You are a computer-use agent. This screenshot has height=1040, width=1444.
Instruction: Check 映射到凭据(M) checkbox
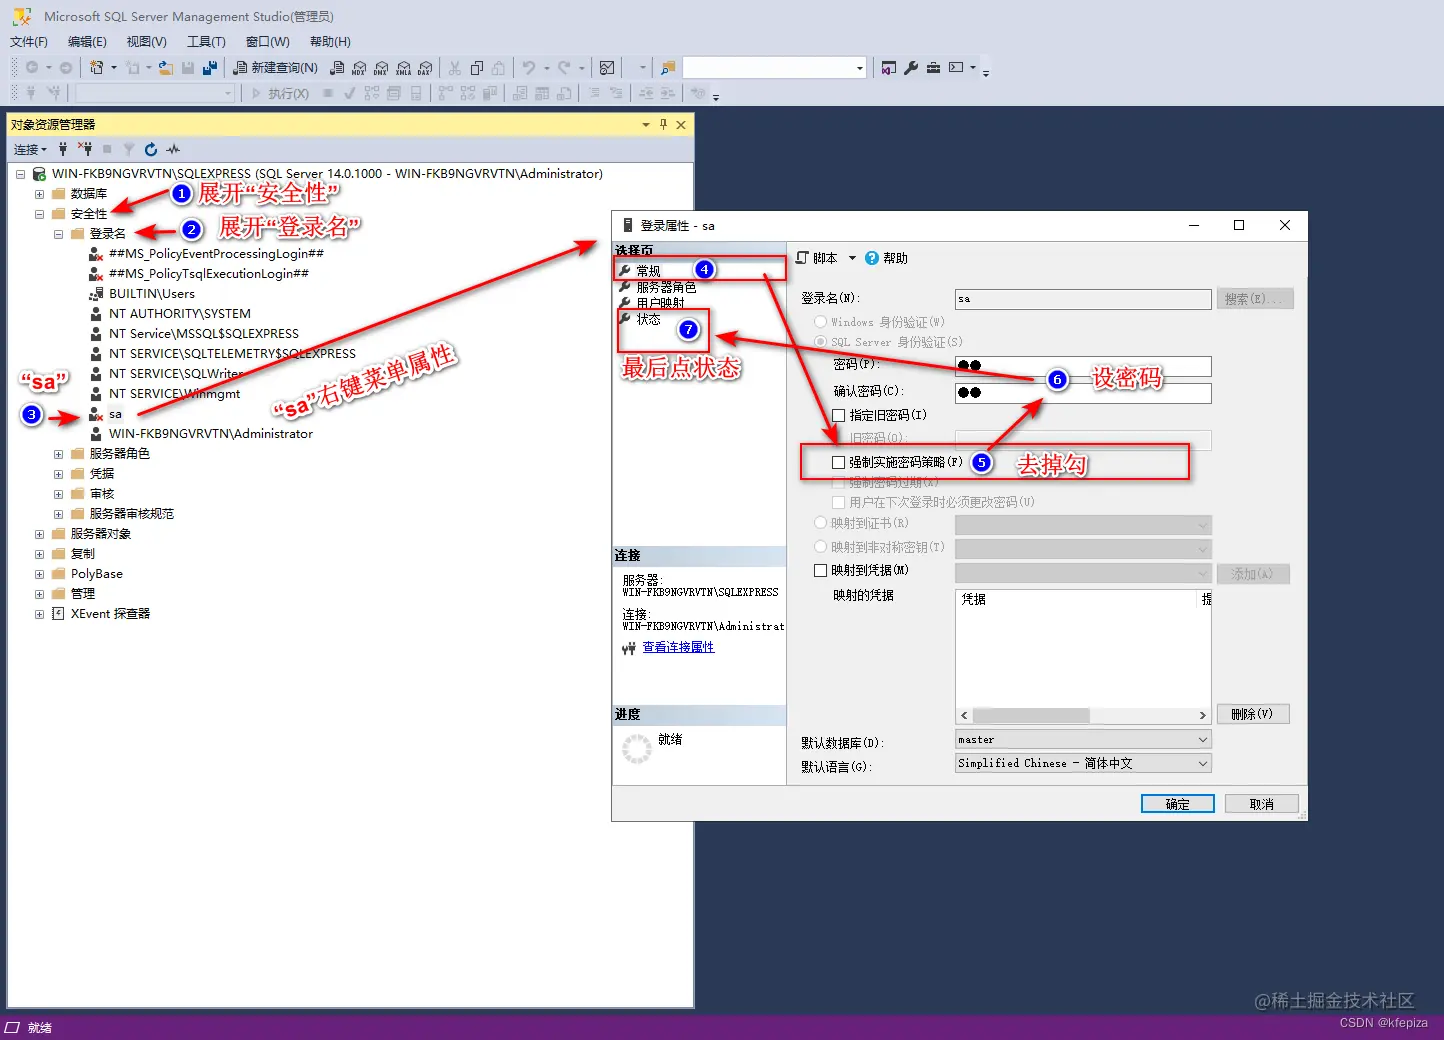click(x=821, y=571)
